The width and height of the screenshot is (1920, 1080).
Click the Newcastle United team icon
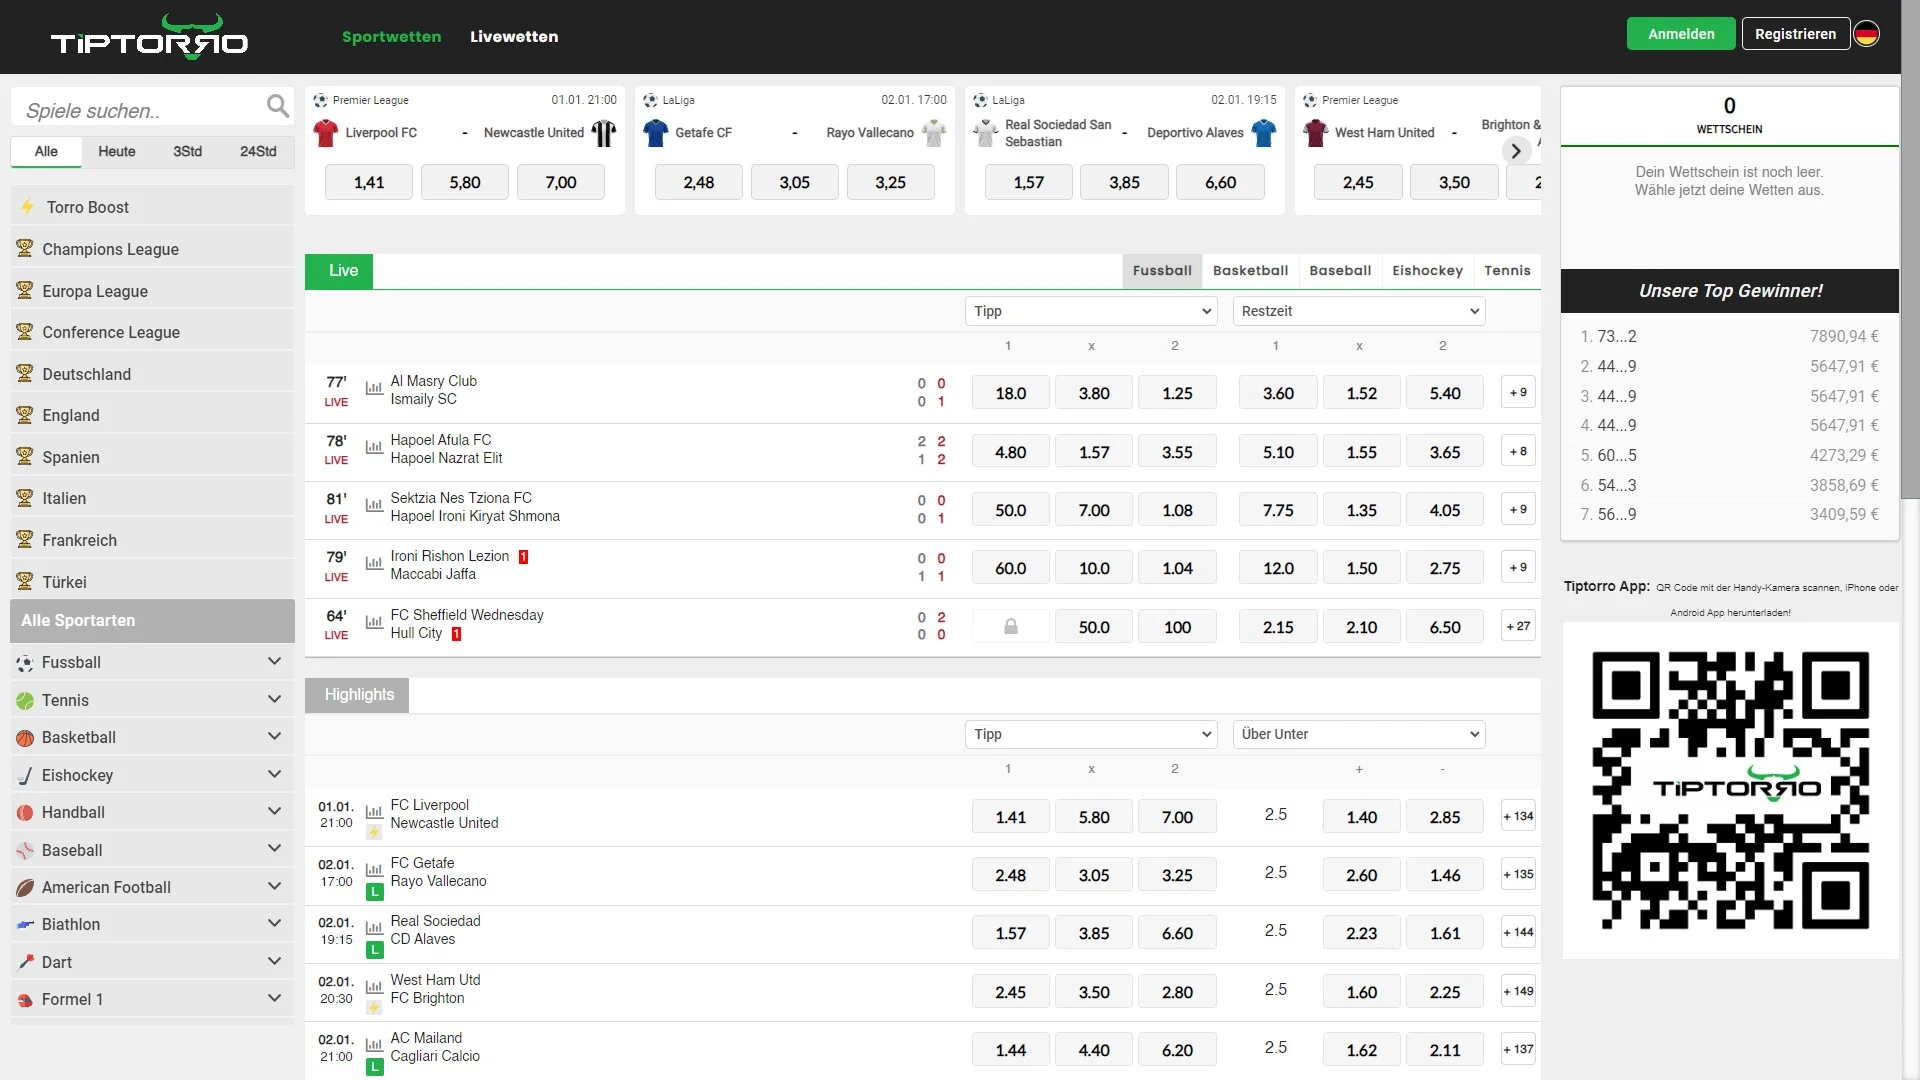(601, 132)
